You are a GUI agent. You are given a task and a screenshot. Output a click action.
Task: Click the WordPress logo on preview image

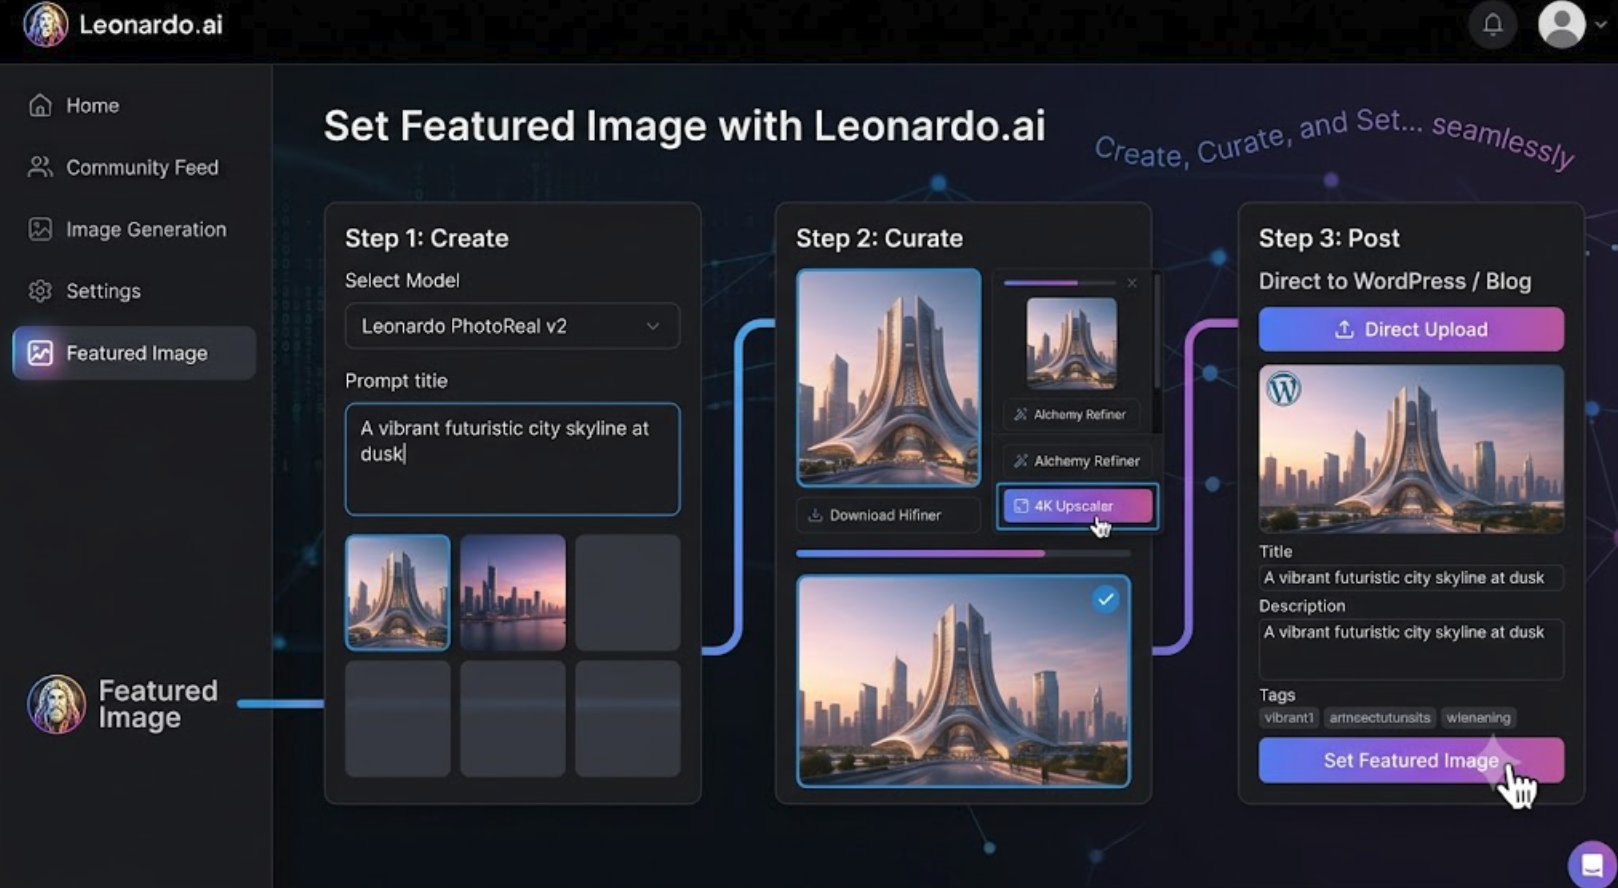tap(1283, 388)
